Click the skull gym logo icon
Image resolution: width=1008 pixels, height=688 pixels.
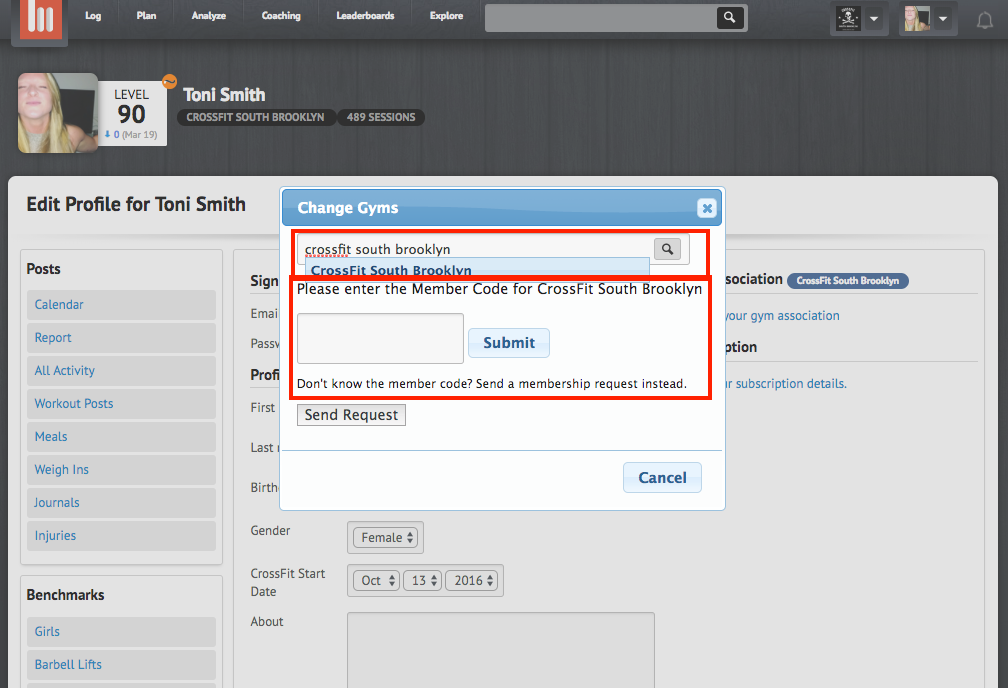coord(848,18)
